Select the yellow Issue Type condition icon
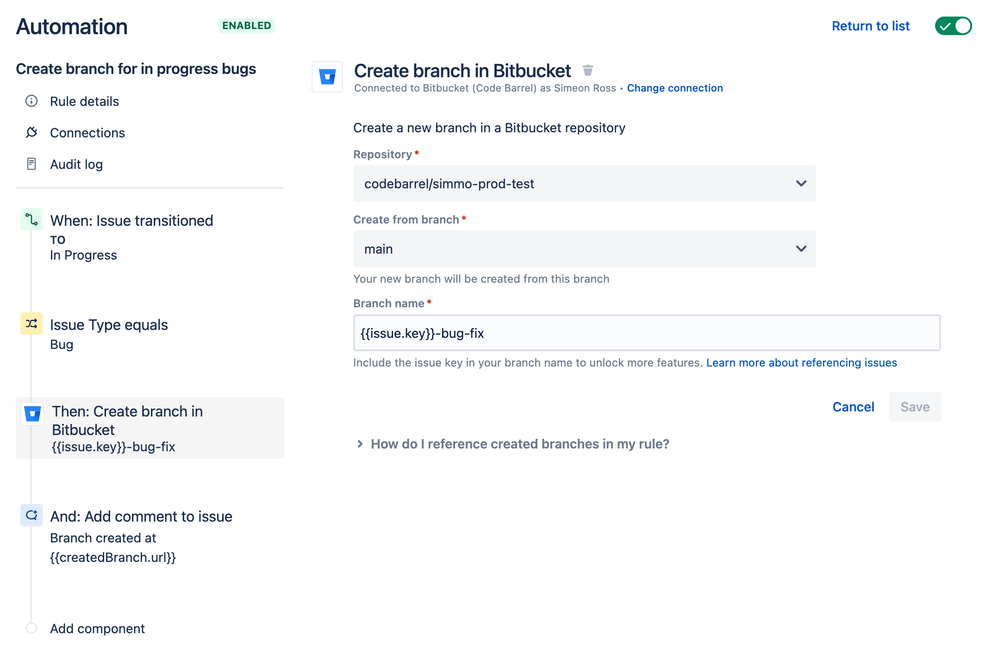 point(31,324)
